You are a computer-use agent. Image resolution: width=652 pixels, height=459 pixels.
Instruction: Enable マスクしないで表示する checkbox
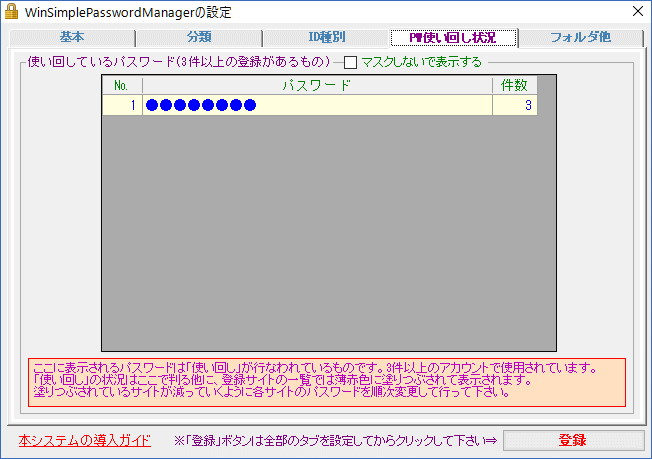(x=351, y=62)
